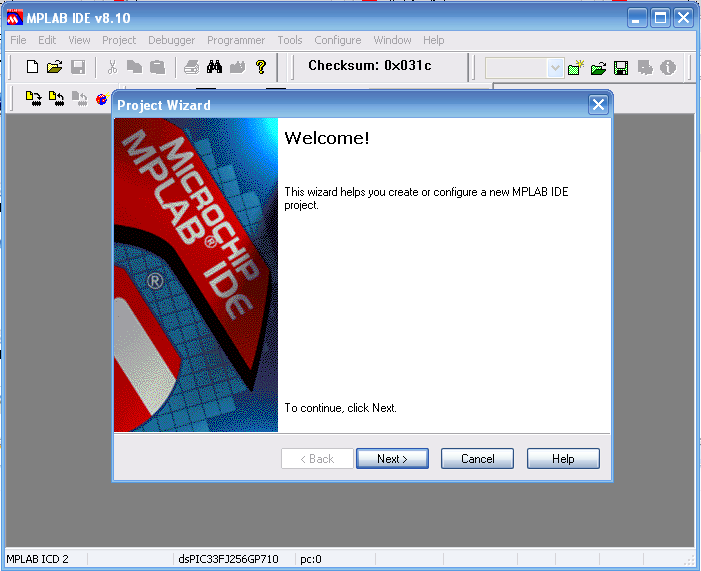Viewport: 701px width, 571px height.
Task: Click the Checksum: 0x031c display
Action: click(369, 66)
